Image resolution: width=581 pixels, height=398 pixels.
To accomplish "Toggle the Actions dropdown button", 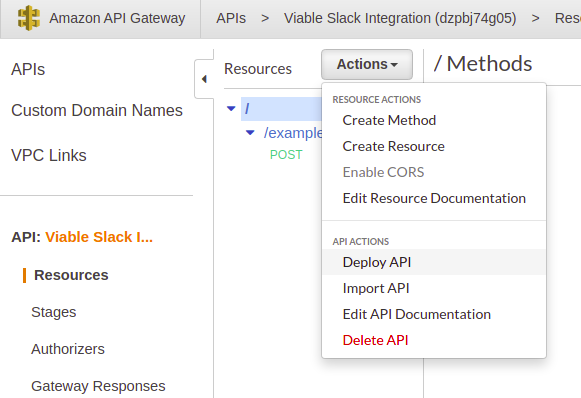I will pos(367,64).
